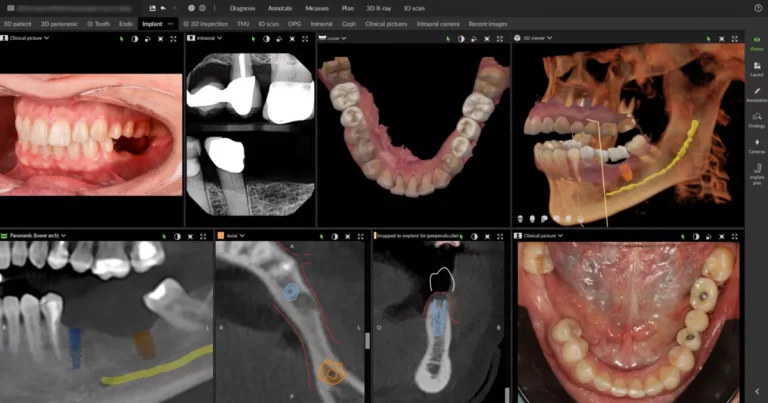Open the Diagnose menu
This screenshot has height=403, width=768.
click(x=243, y=7)
